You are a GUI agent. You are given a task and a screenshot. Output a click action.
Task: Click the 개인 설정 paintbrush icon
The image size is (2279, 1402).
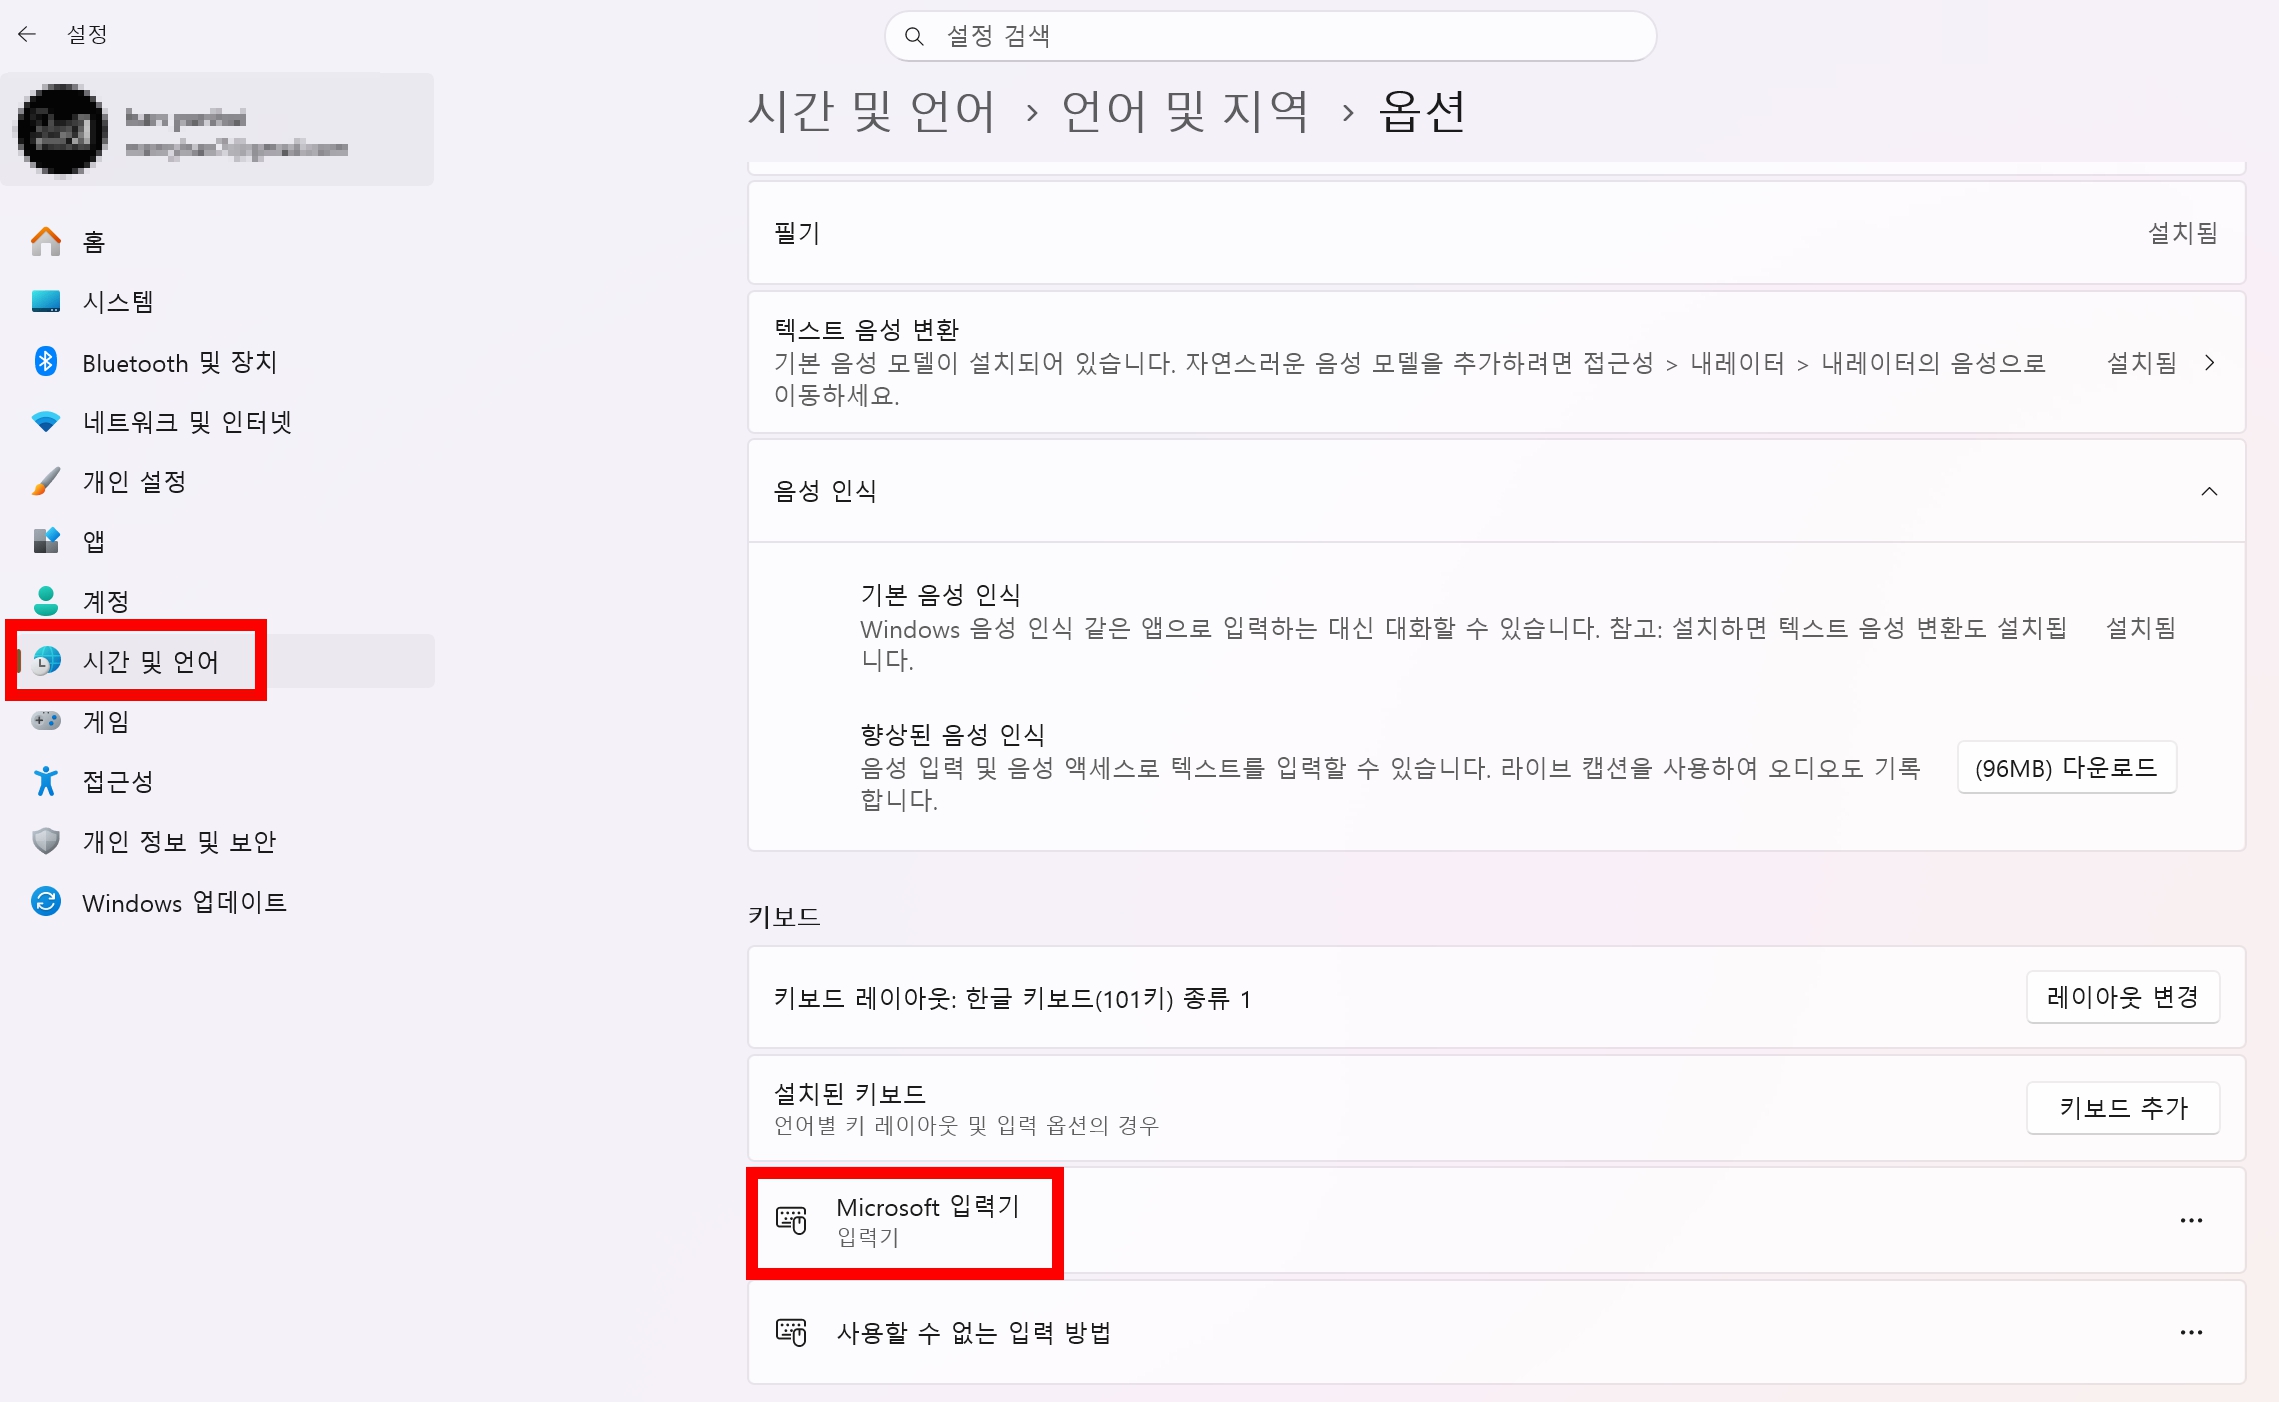(x=46, y=481)
